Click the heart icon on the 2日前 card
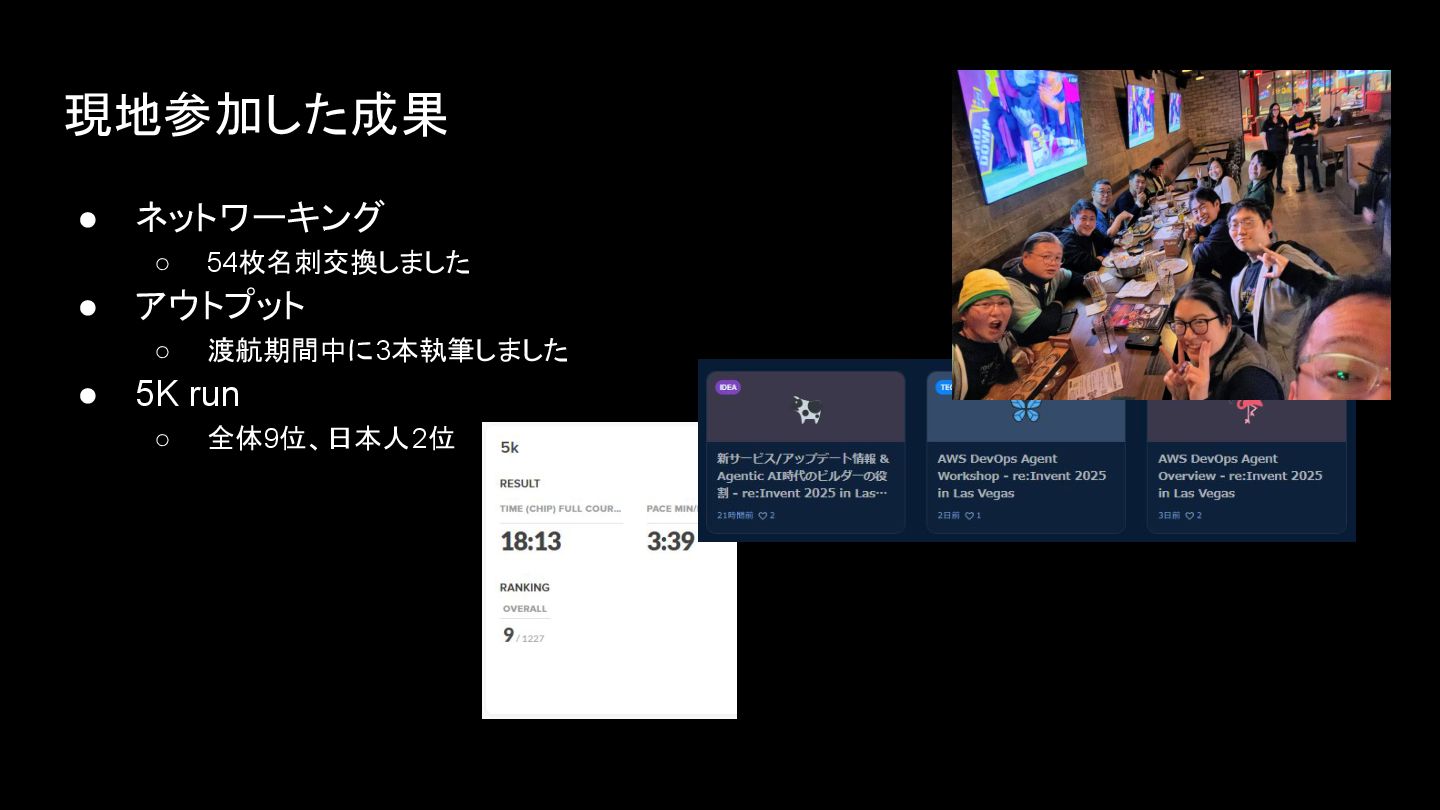This screenshot has width=1440, height=810. tap(969, 516)
